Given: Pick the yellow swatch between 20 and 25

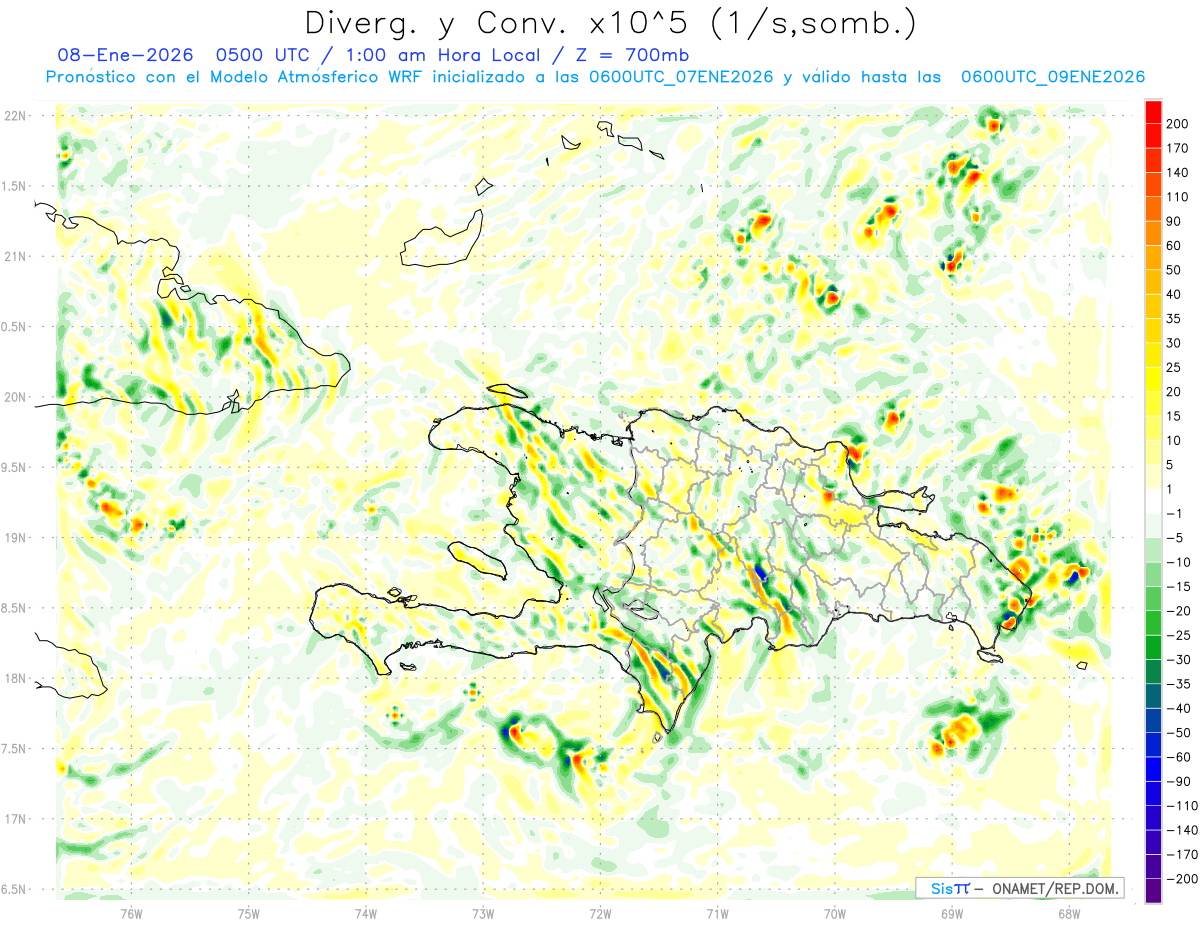Looking at the screenshot, I should 1153,380.
